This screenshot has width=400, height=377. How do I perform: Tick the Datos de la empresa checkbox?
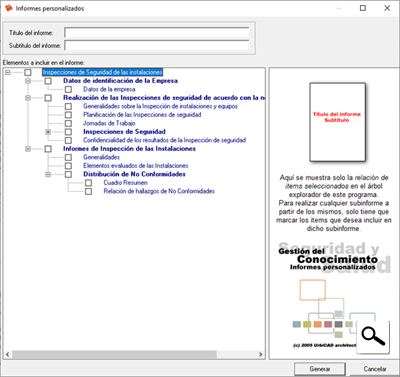click(x=68, y=89)
